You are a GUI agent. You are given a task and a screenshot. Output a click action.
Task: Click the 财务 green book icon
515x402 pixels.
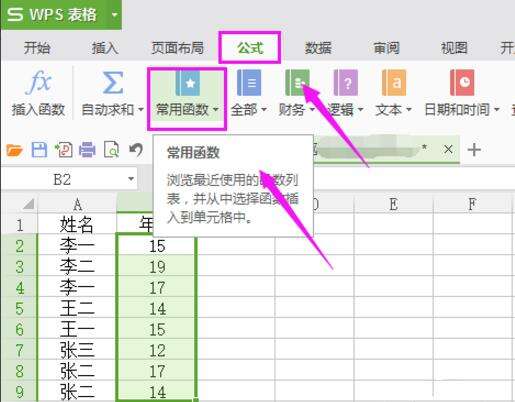pyautogui.click(x=297, y=82)
